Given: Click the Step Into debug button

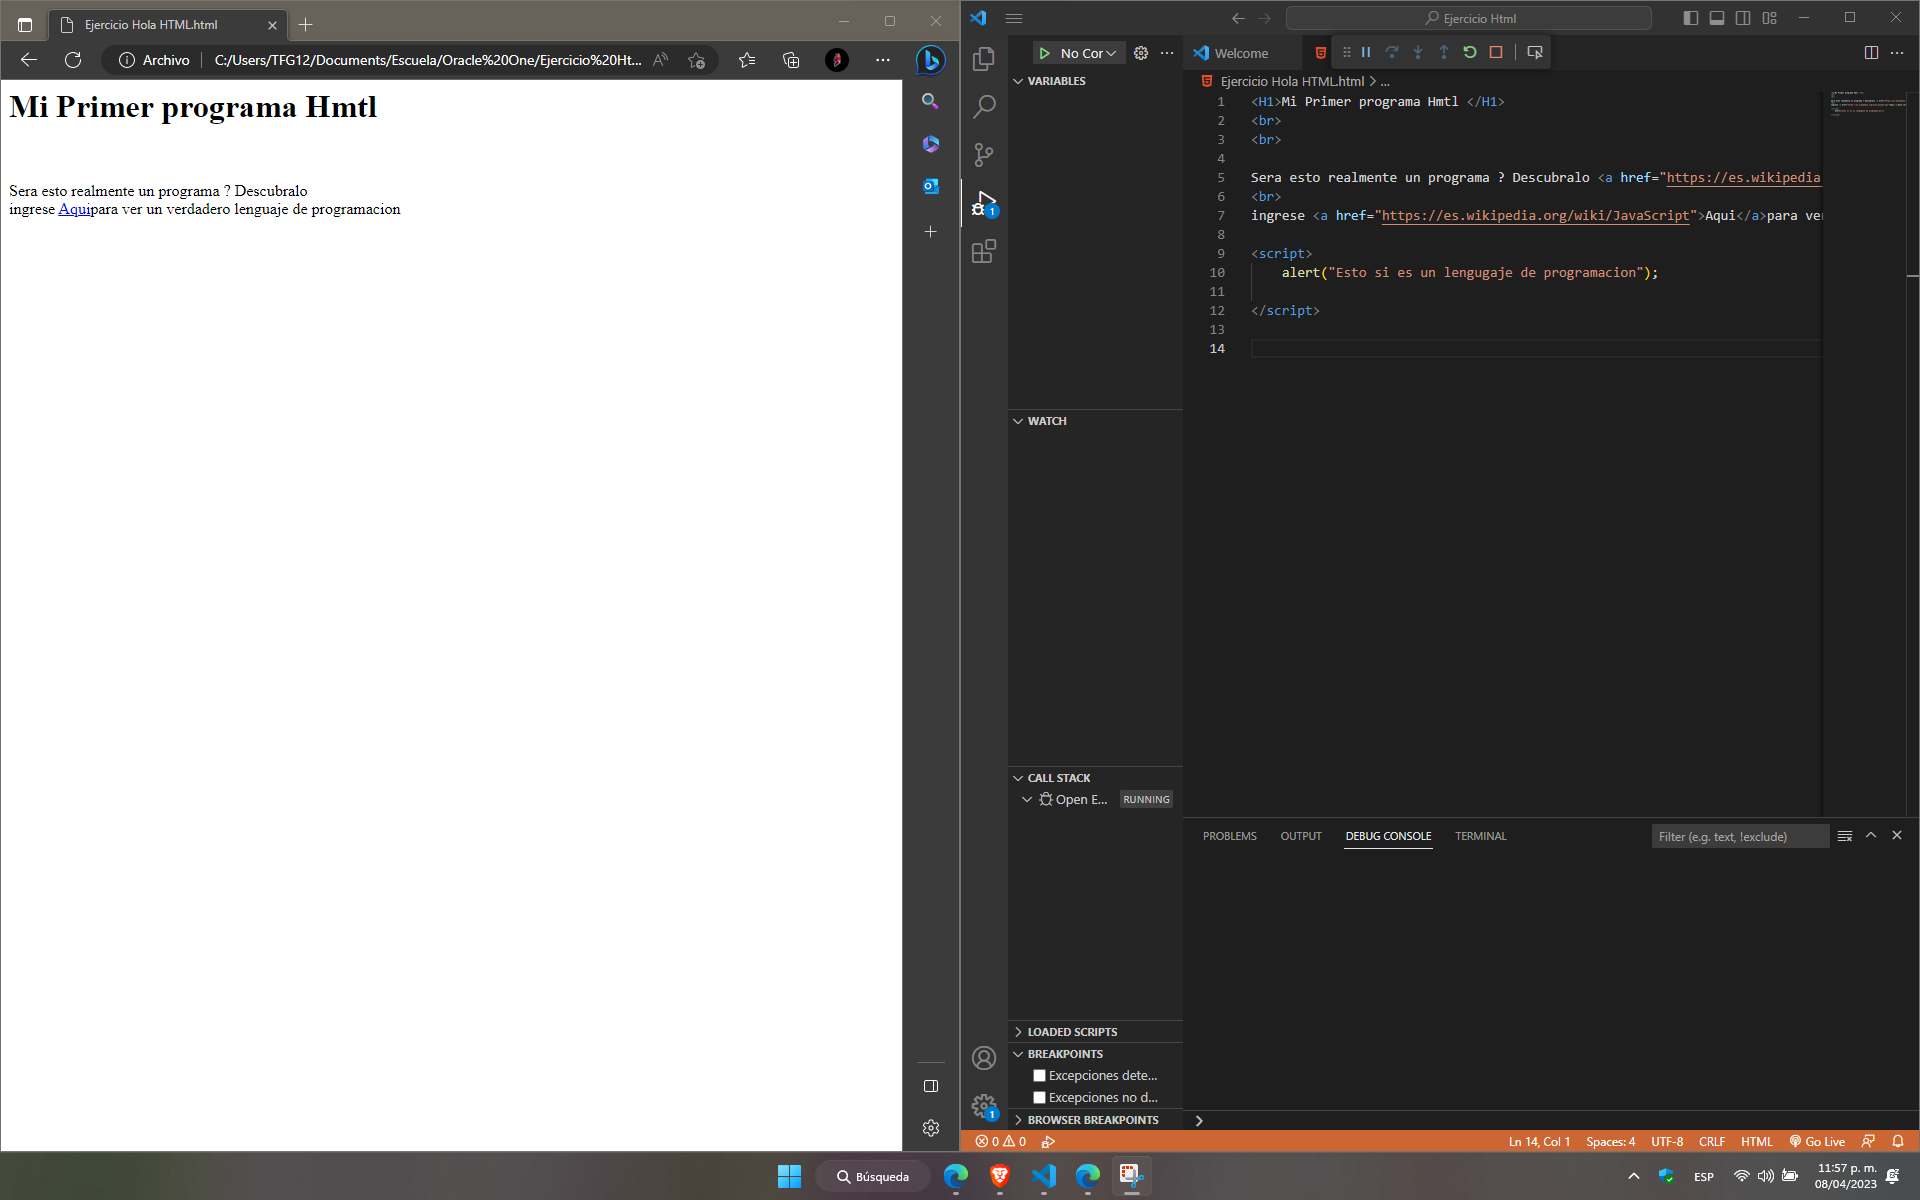Looking at the screenshot, I should [1418, 52].
